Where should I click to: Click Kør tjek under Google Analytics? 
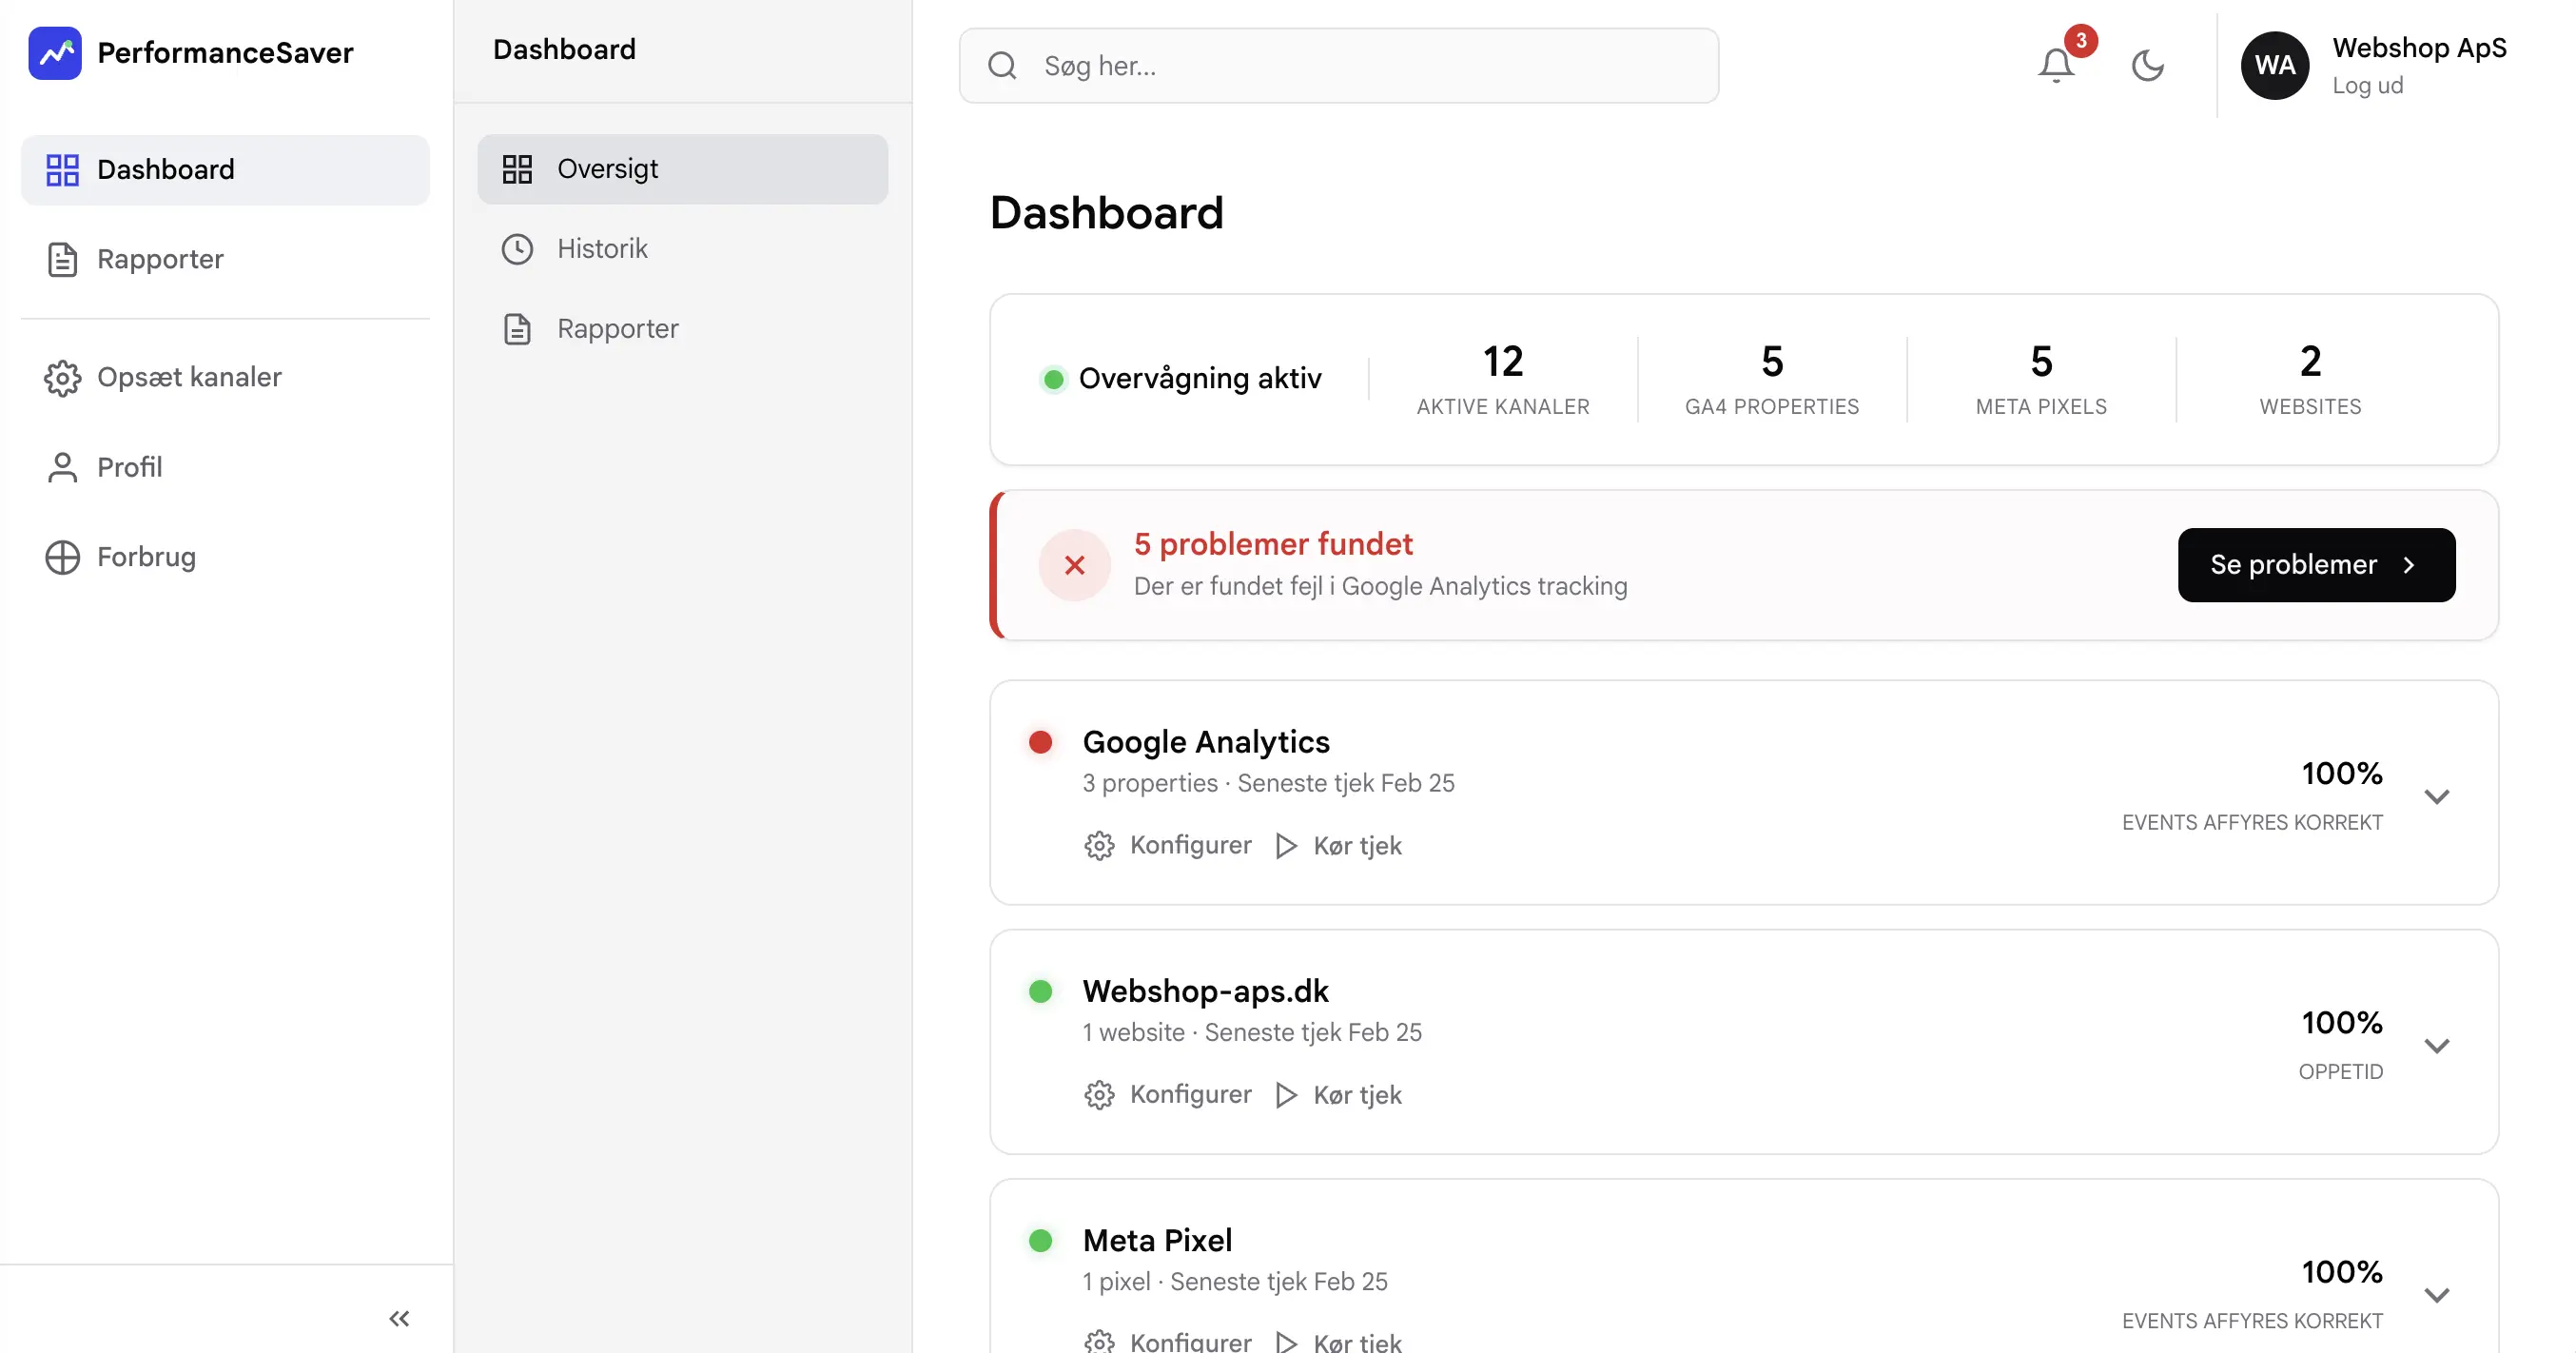coord(1338,846)
